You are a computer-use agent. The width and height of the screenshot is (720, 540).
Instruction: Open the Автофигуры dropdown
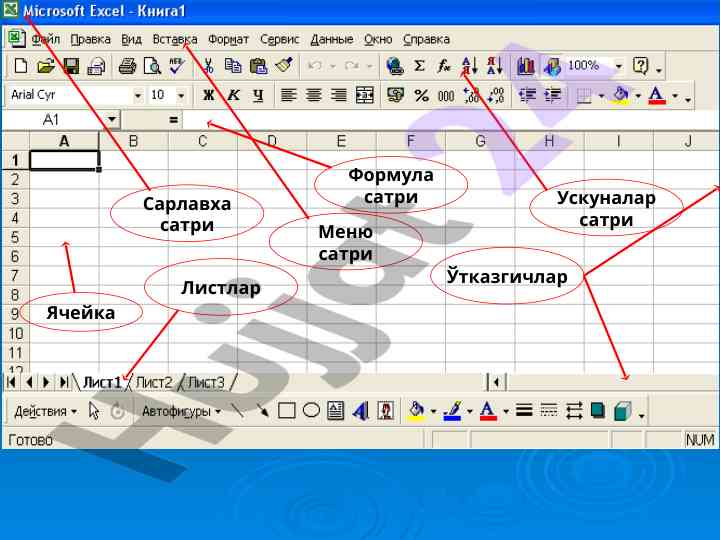tap(181, 411)
